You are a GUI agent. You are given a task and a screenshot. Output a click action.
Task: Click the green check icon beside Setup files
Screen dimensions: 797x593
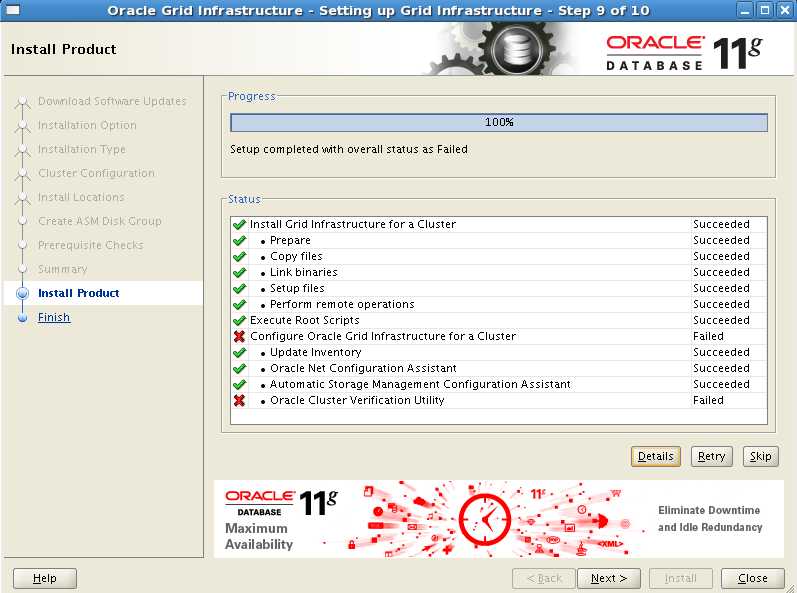pyautogui.click(x=239, y=288)
